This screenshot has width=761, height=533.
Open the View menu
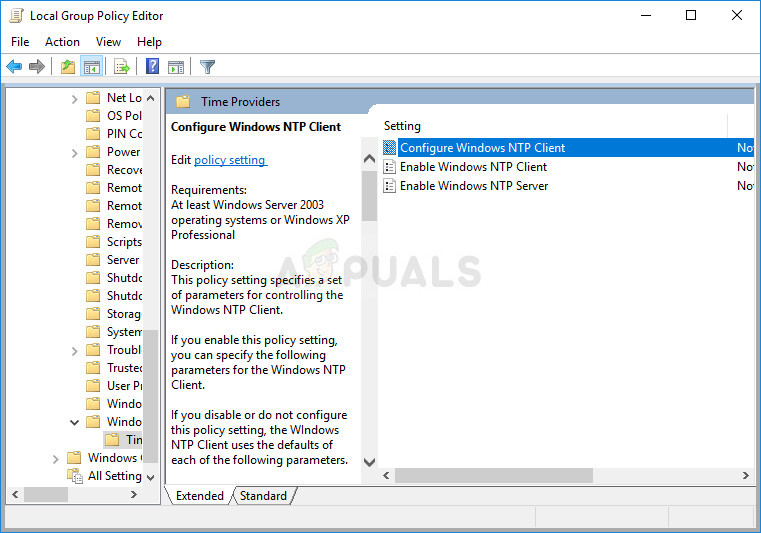(x=108, y=42)
